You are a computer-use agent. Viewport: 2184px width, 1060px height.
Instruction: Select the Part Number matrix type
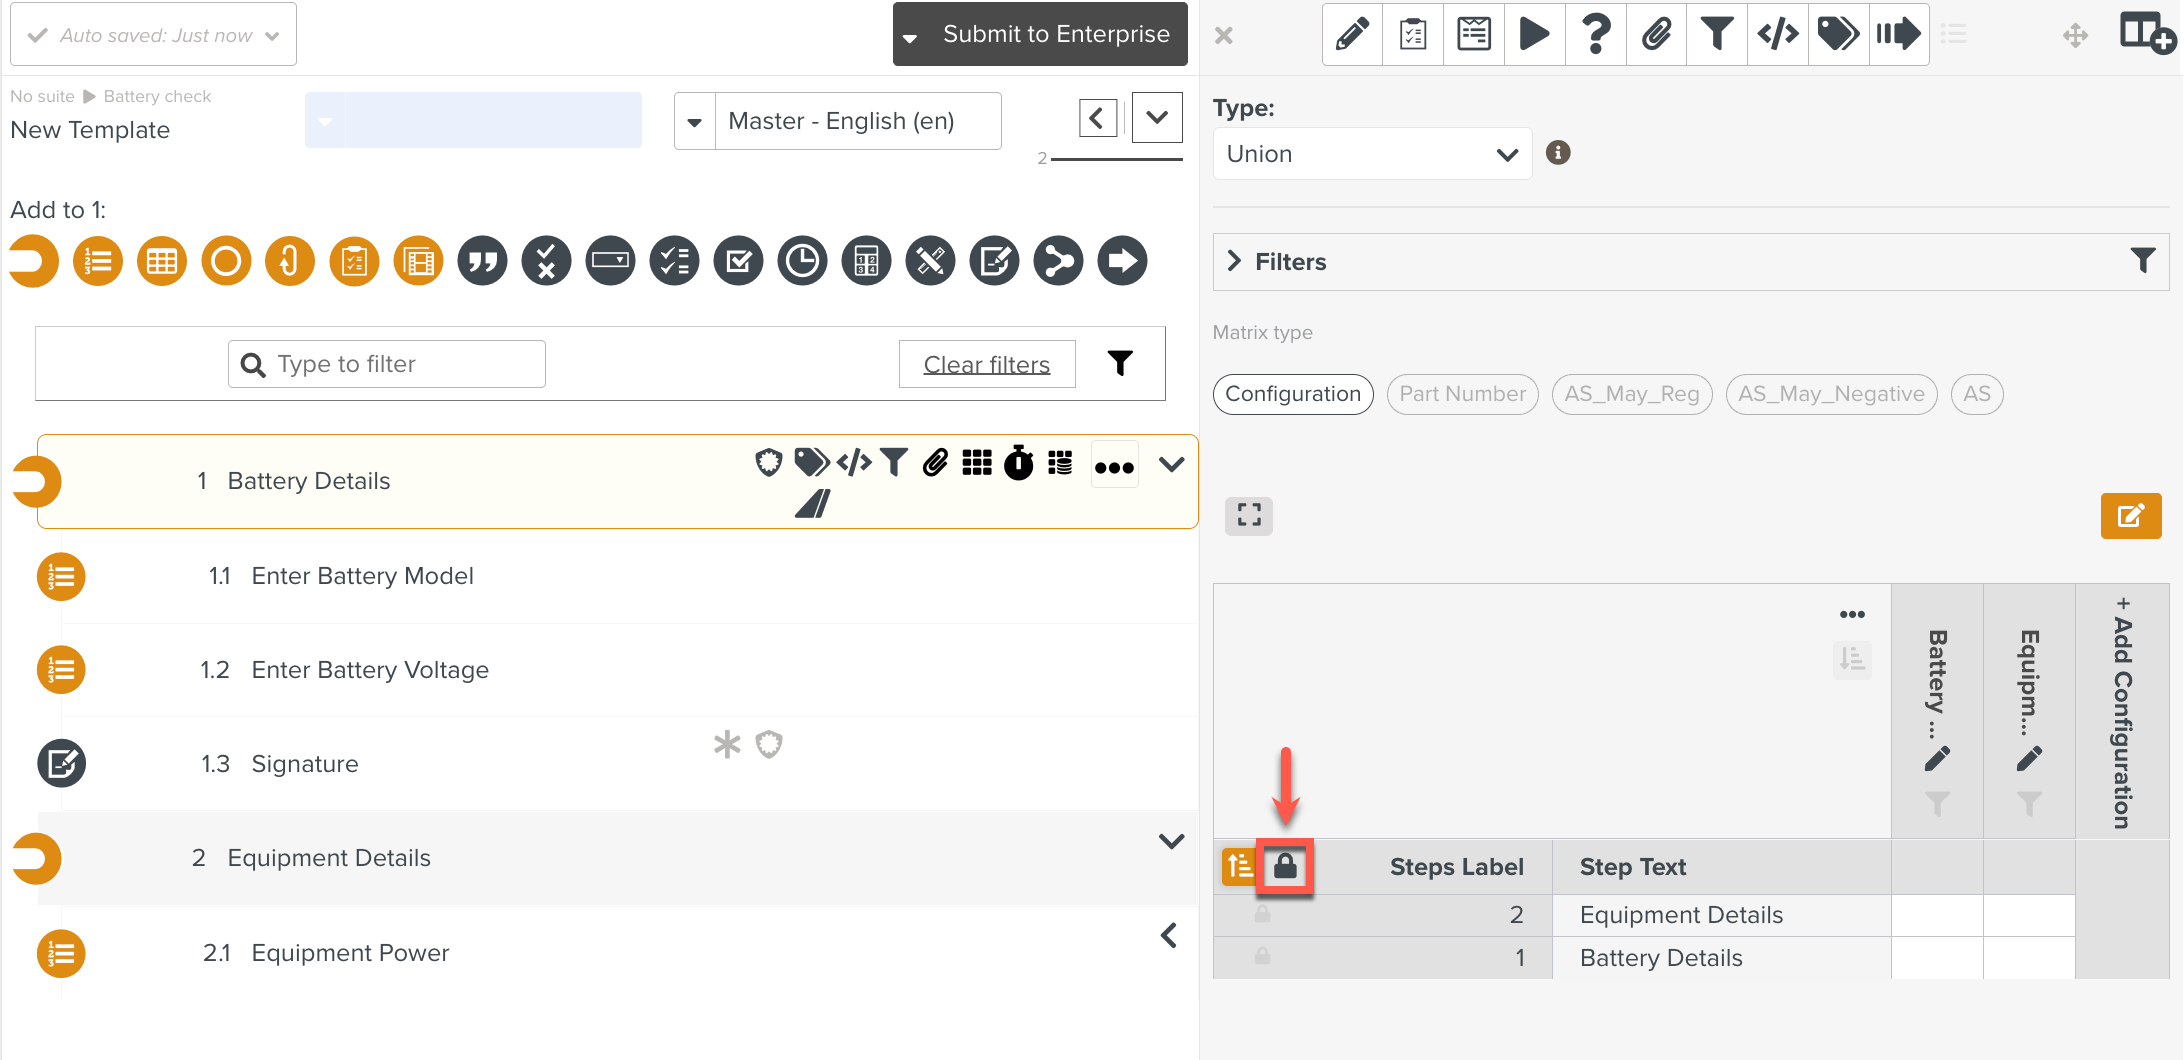click(x=1462, y=394)
